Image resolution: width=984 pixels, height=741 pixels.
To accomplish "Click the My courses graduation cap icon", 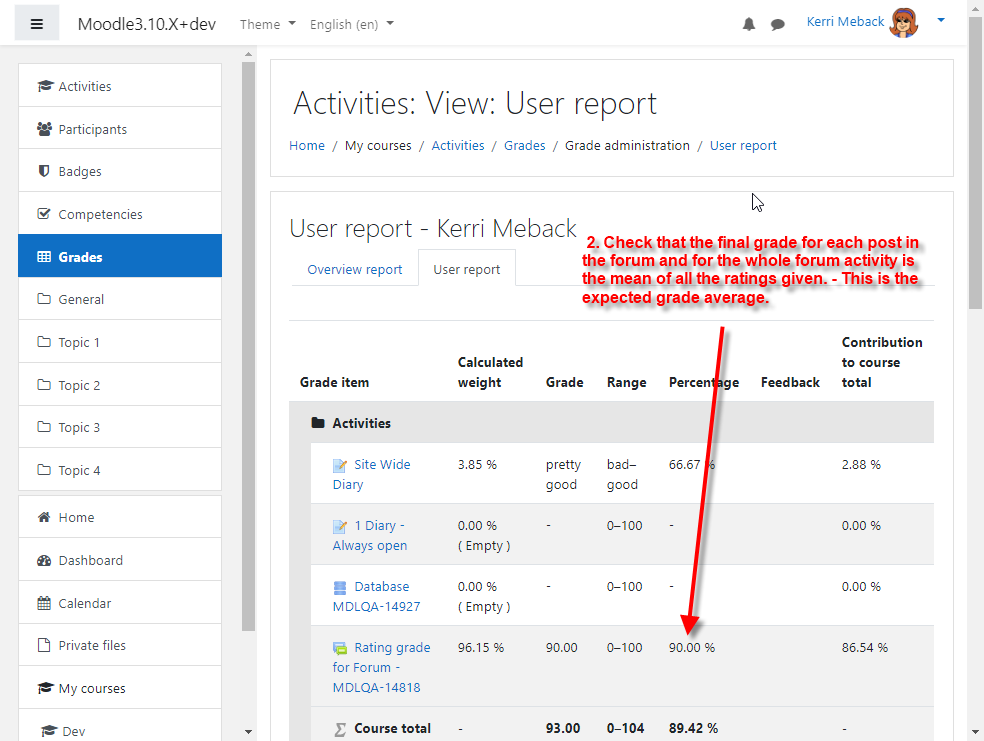I will tap(45, 688).
